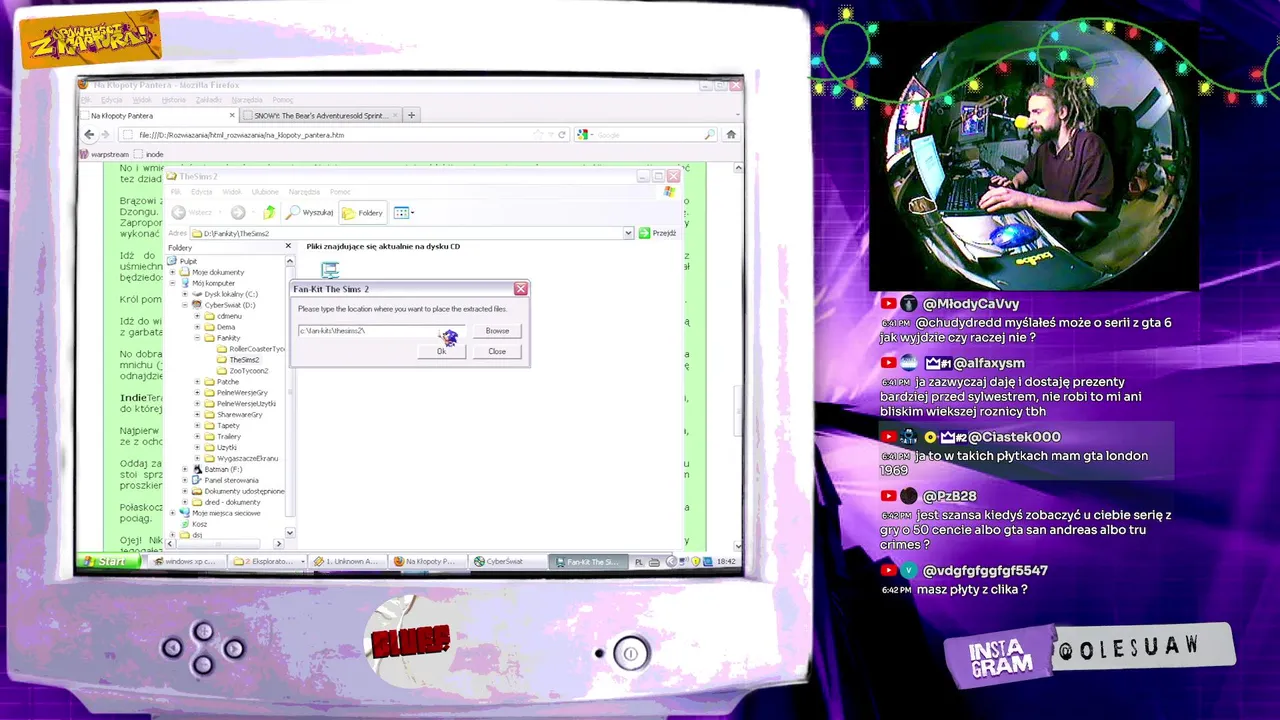Click the Back arrow icon in the TheSims2 explorer
The height and width of the screenshot is (720, 1280).
click(178, 212)
